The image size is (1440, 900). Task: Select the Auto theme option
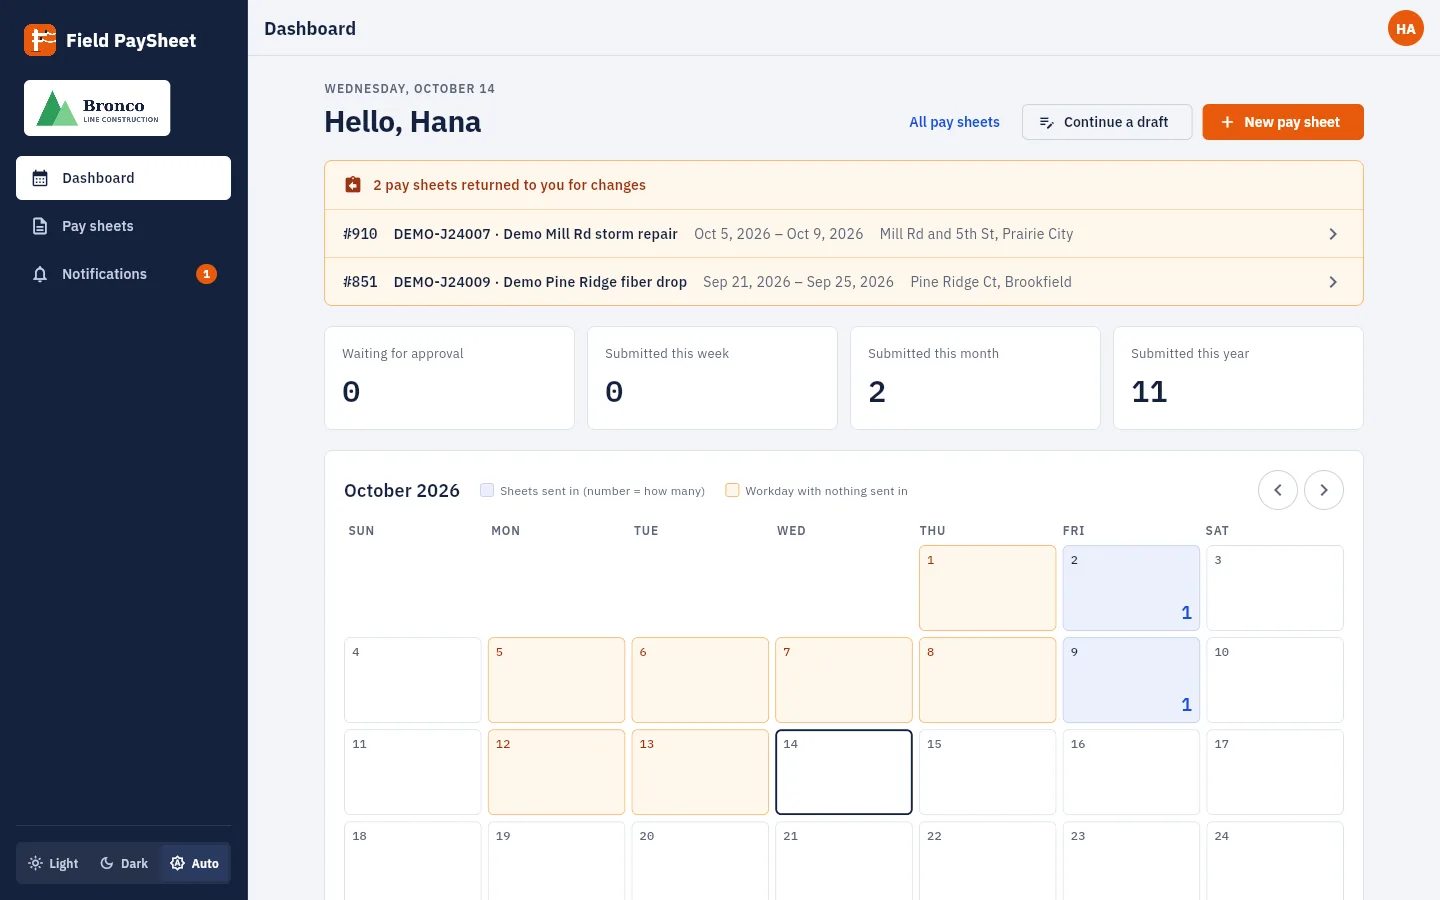[x=194, y=863]
